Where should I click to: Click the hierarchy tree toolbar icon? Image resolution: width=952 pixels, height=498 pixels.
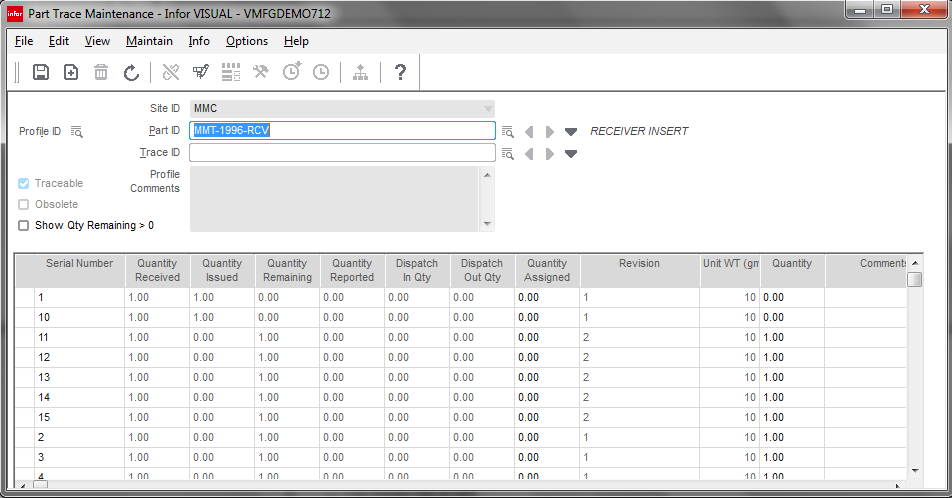(361, 72)
